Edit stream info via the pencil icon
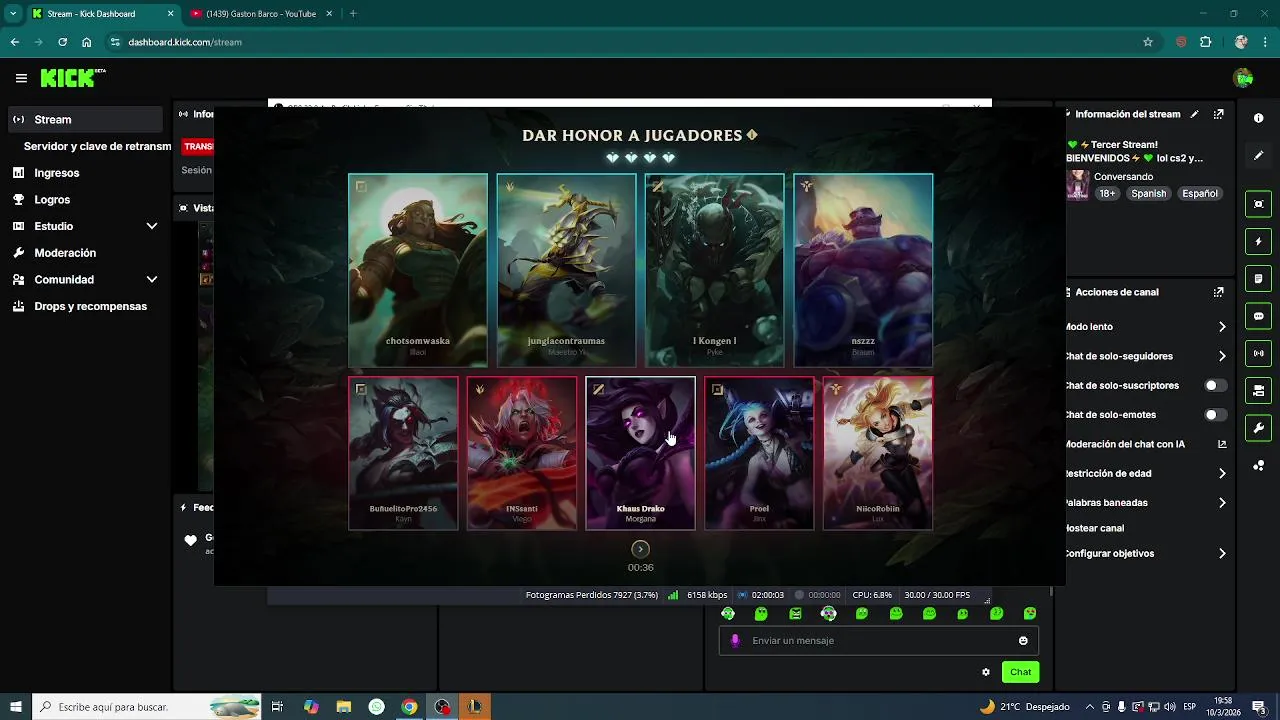The width and height of the screenshot is (1280, 720). [x=1194, y=114]
